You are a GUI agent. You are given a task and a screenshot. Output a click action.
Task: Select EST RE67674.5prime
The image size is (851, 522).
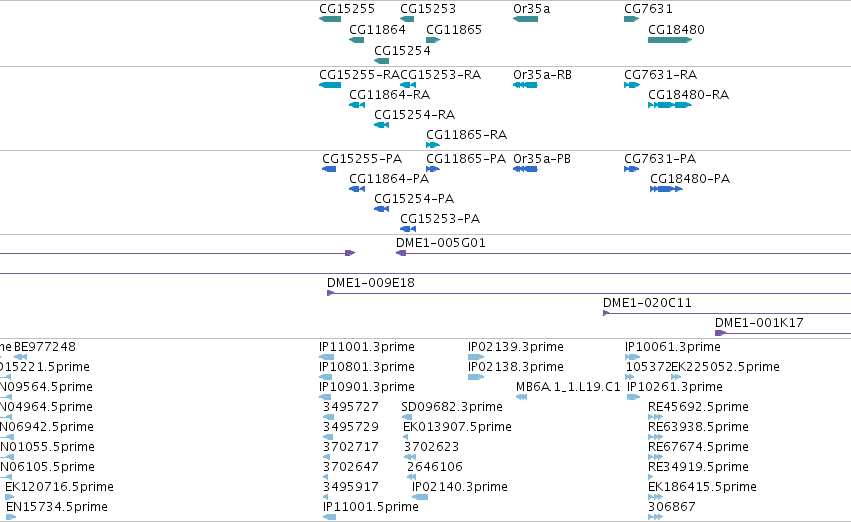click(656, 457)
